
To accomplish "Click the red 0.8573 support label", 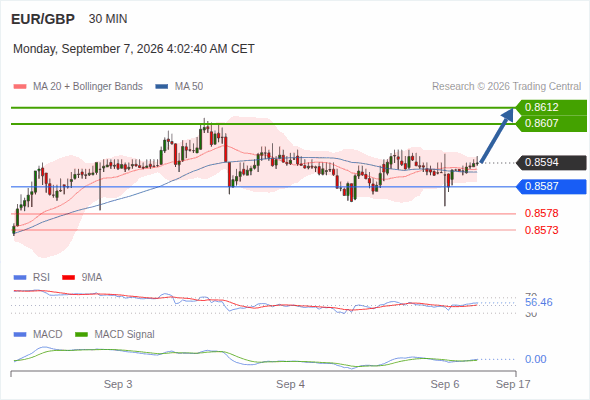I will tap(541, 230).
